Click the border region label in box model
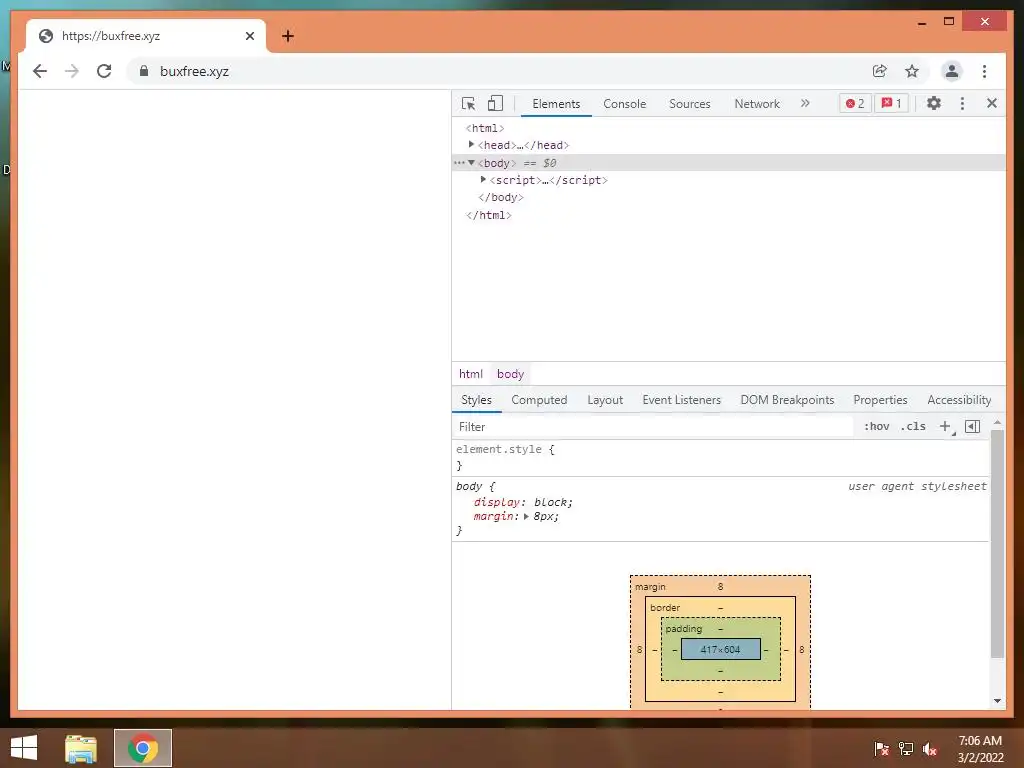This screenshot has width=1024, height=768. point(665,607)
